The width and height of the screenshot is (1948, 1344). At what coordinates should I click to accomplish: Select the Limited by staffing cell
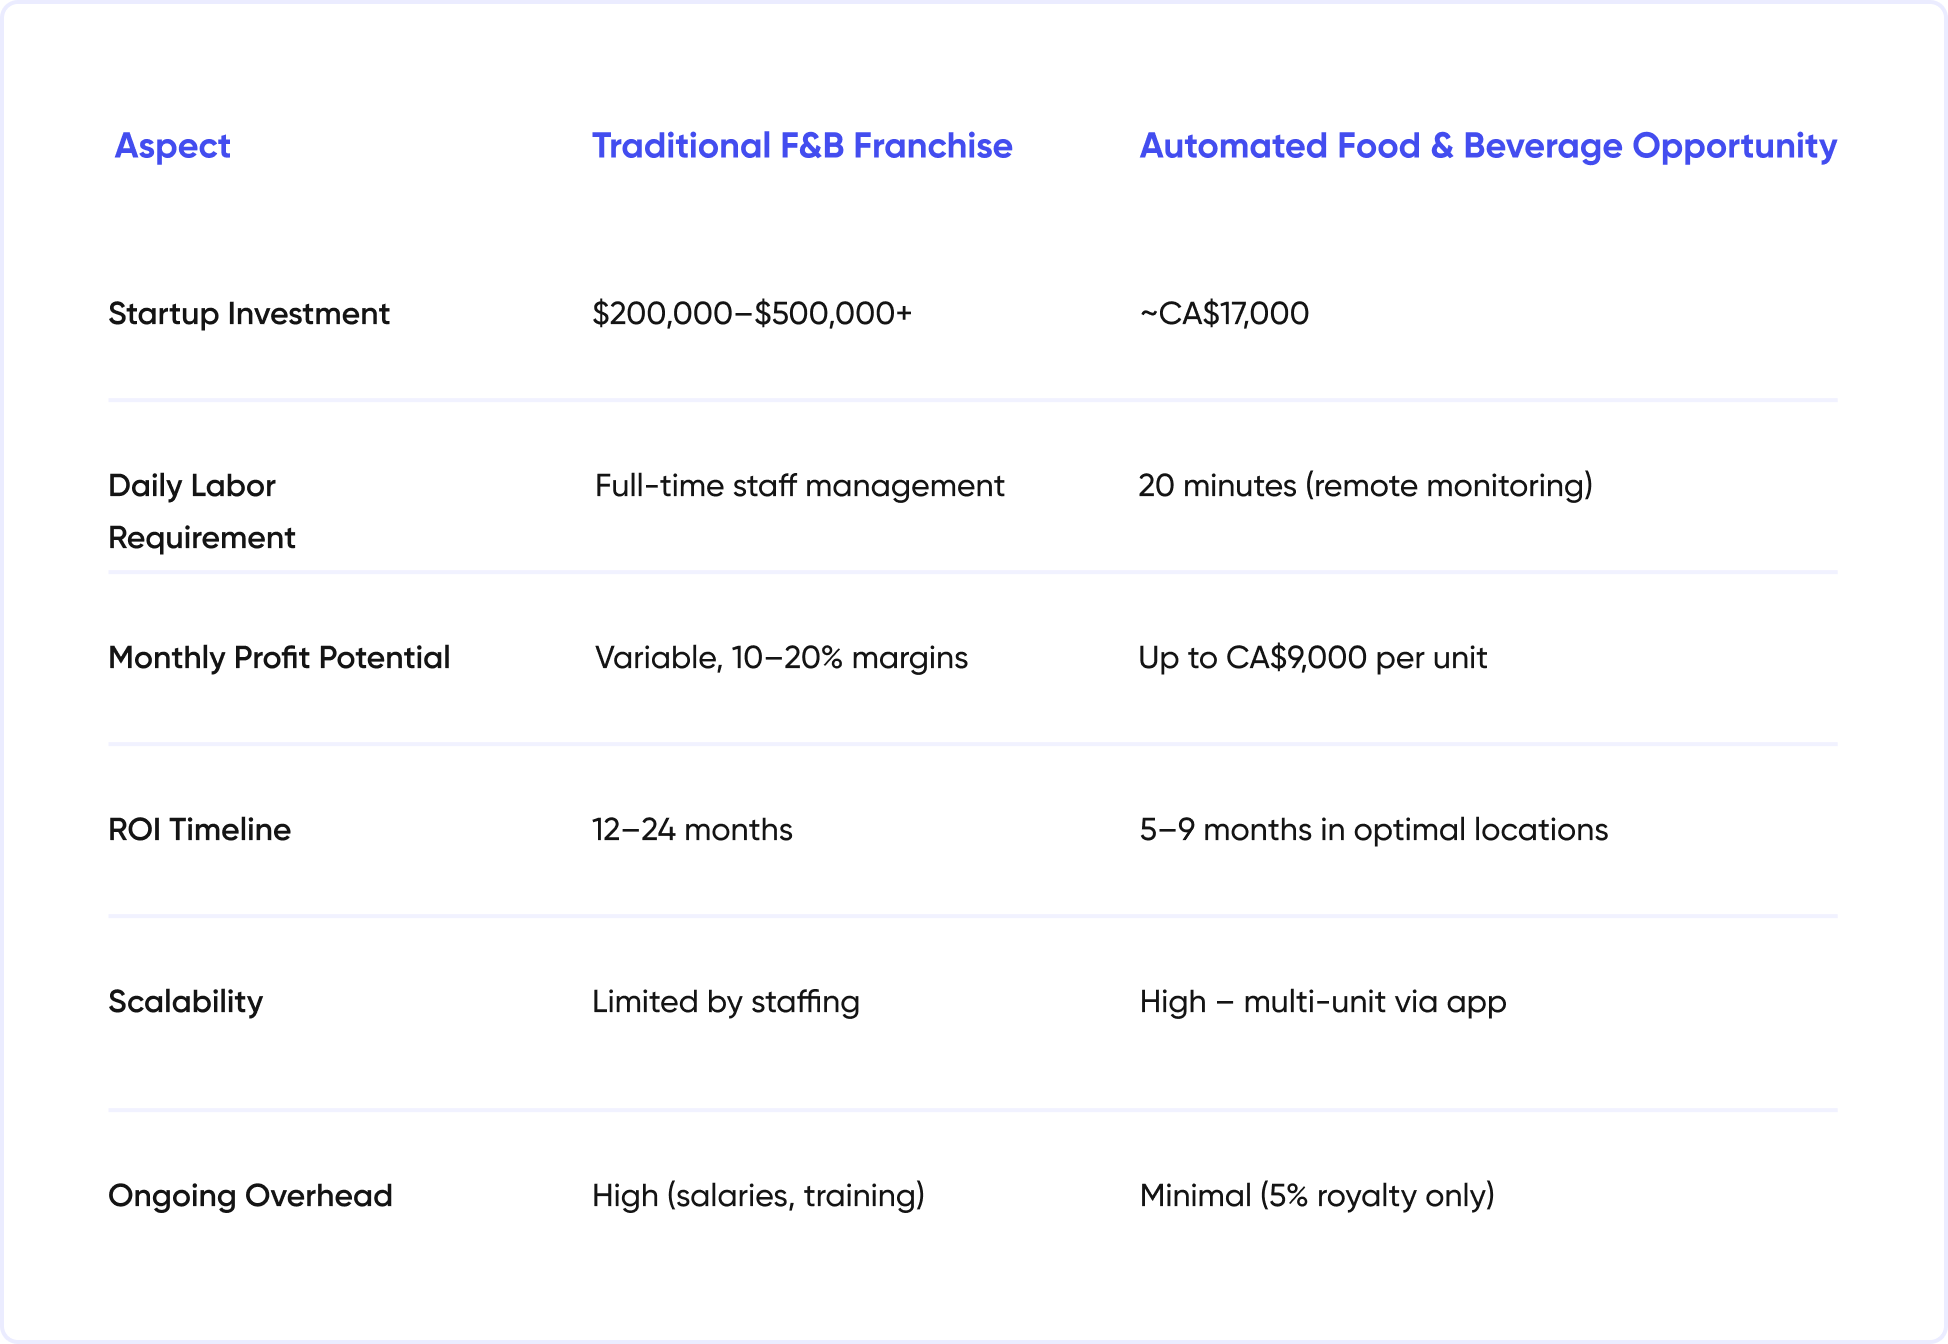pyautogui.click(x=726, y=1002)
